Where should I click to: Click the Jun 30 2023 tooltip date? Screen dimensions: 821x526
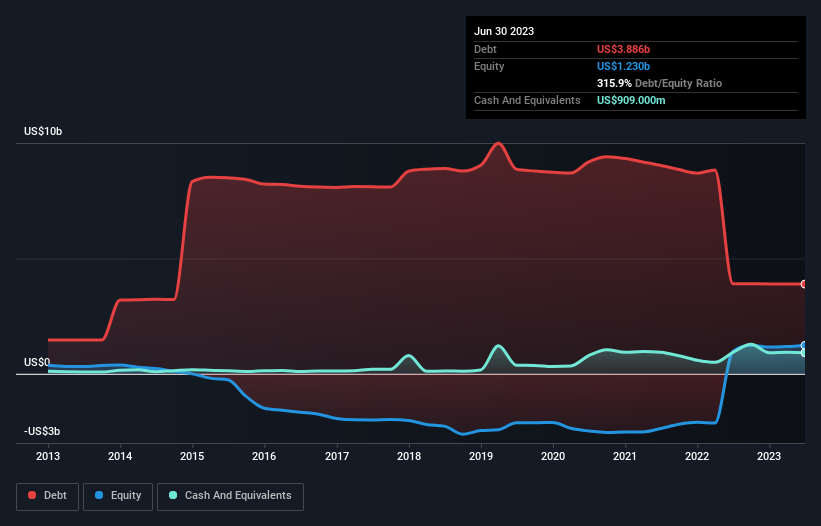504,31
